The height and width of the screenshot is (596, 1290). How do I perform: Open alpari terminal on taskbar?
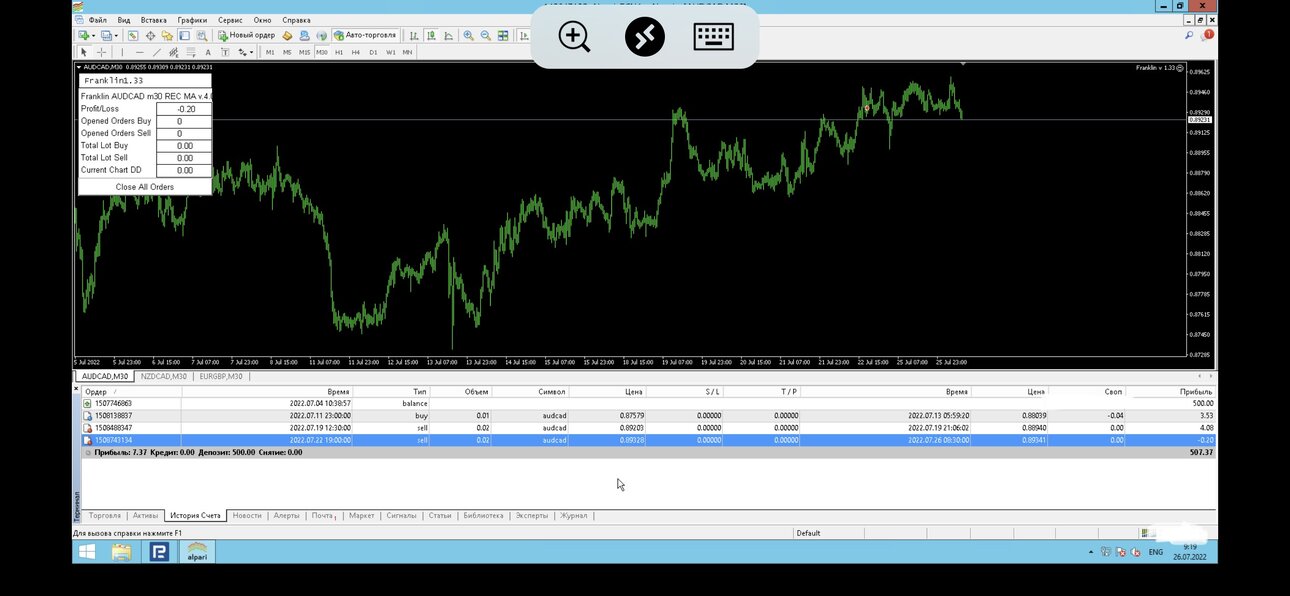click(196, 551)
